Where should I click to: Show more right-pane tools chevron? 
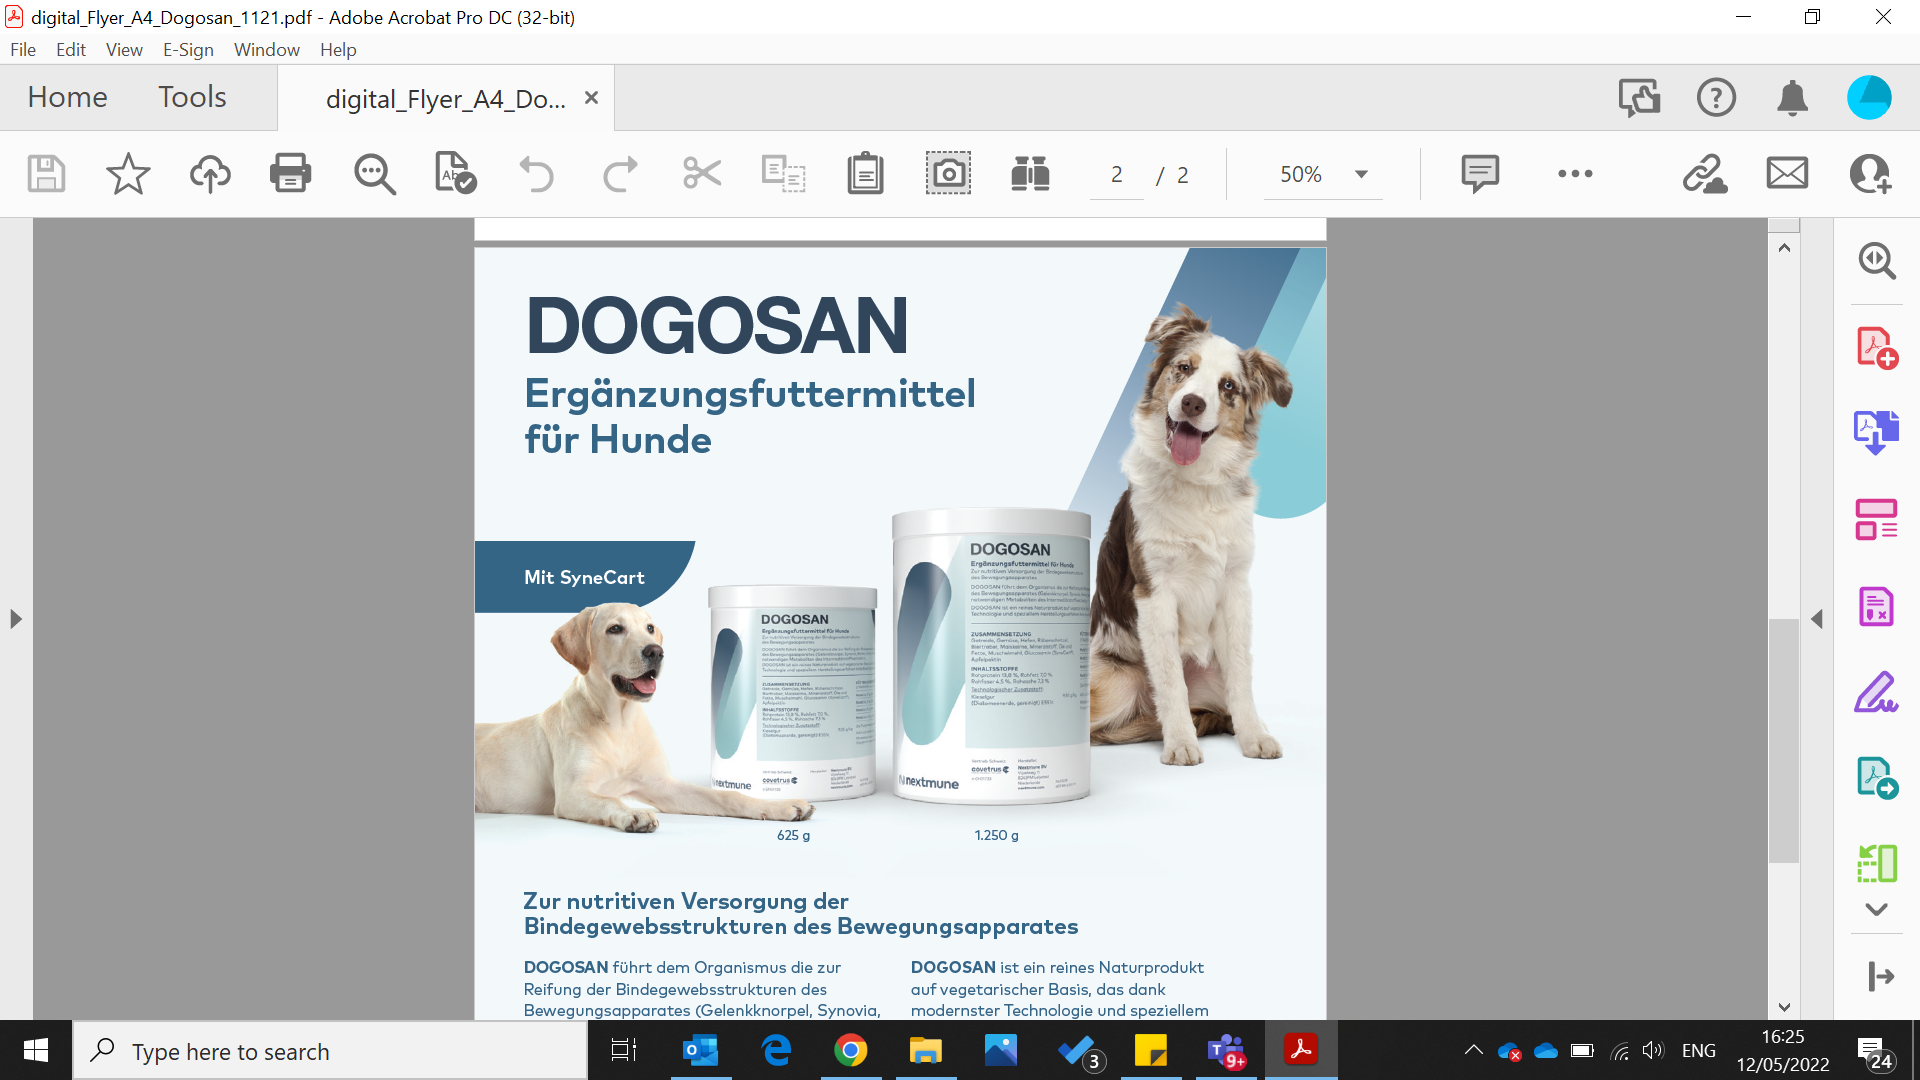pyautogui.click(x=1876, y=909)
